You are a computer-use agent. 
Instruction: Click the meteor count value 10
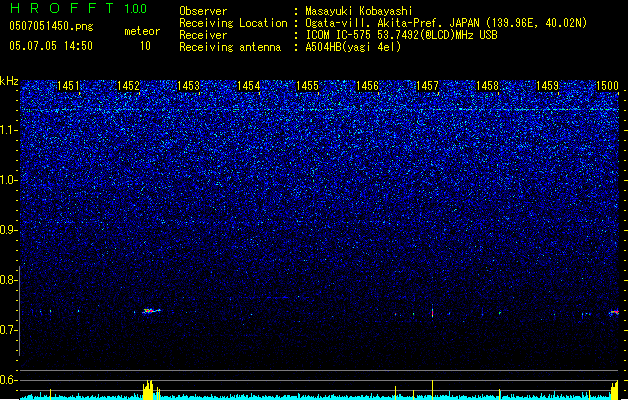tap(145, 46)
